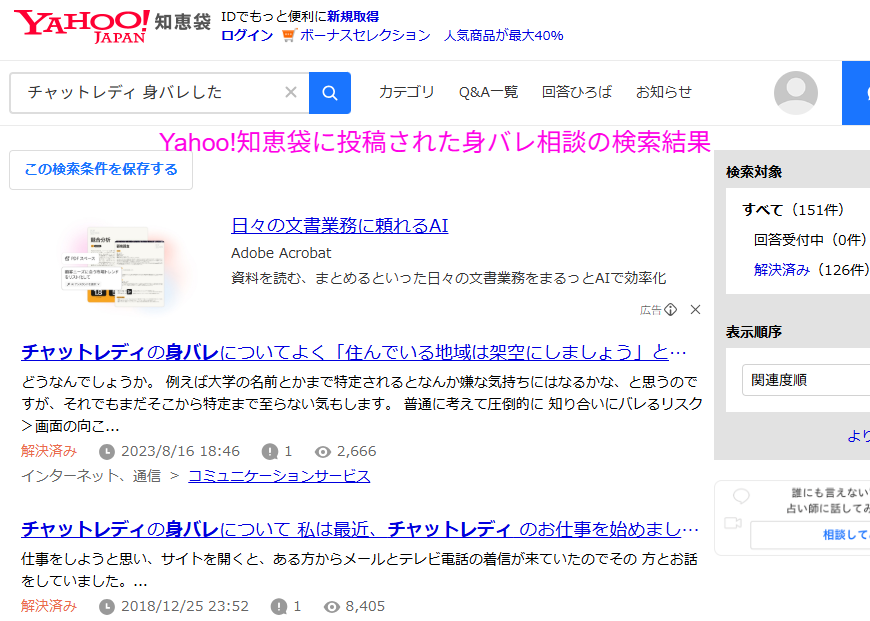This screenshot has width=870, height=621.
Task: Open the result starting 私は最近、チャットレディ
Action: pyautogui.click(x=360, y=529)
